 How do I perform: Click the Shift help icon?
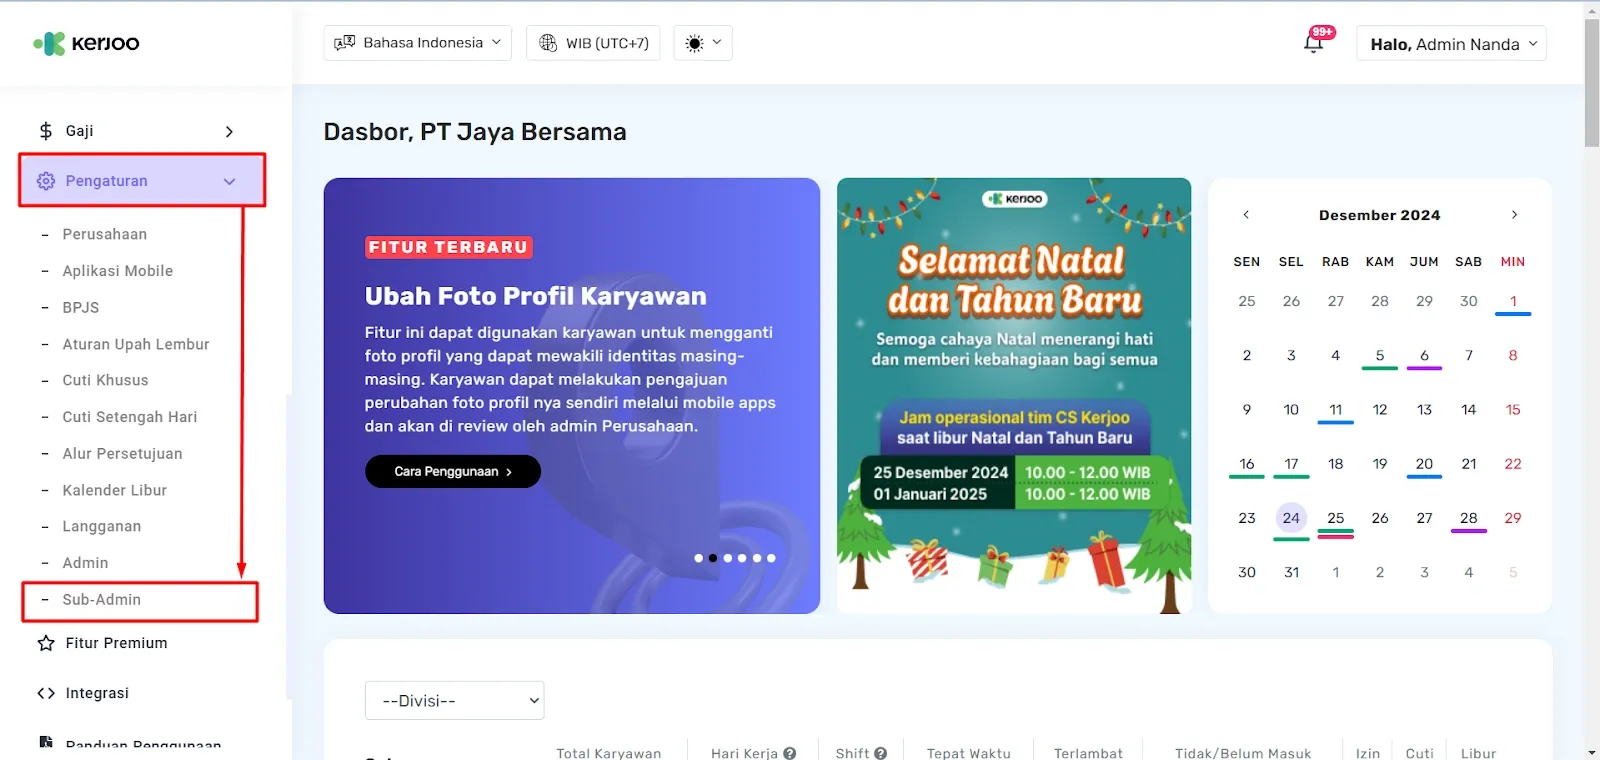(880, 753)
